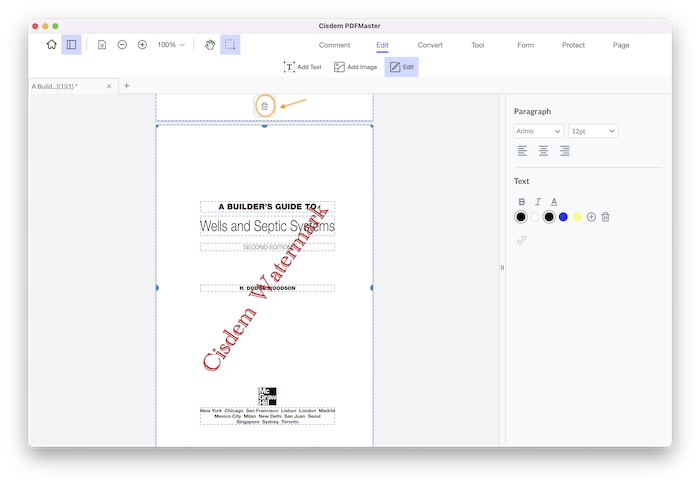Choose the white color swatch
Image resolution: width=700 pixels, height=484 pixels.
click(x=535, y=217)
